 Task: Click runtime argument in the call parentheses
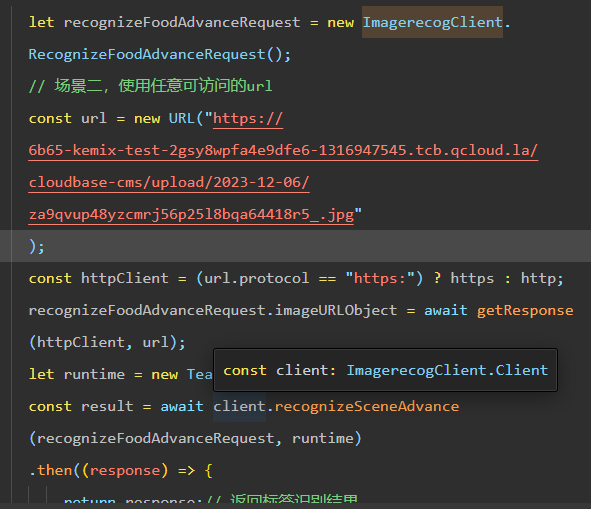[x=323, y=438]
